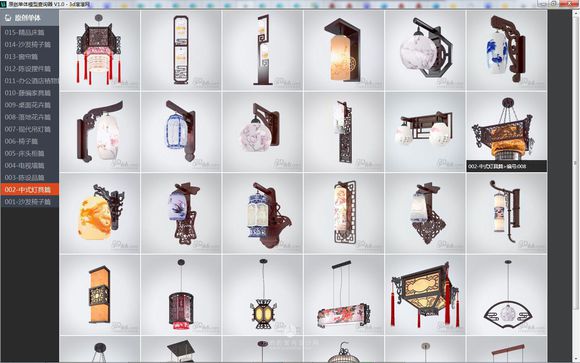Pick the fan-shaped pendant lamp thumbnail

(x=507, y=295)
